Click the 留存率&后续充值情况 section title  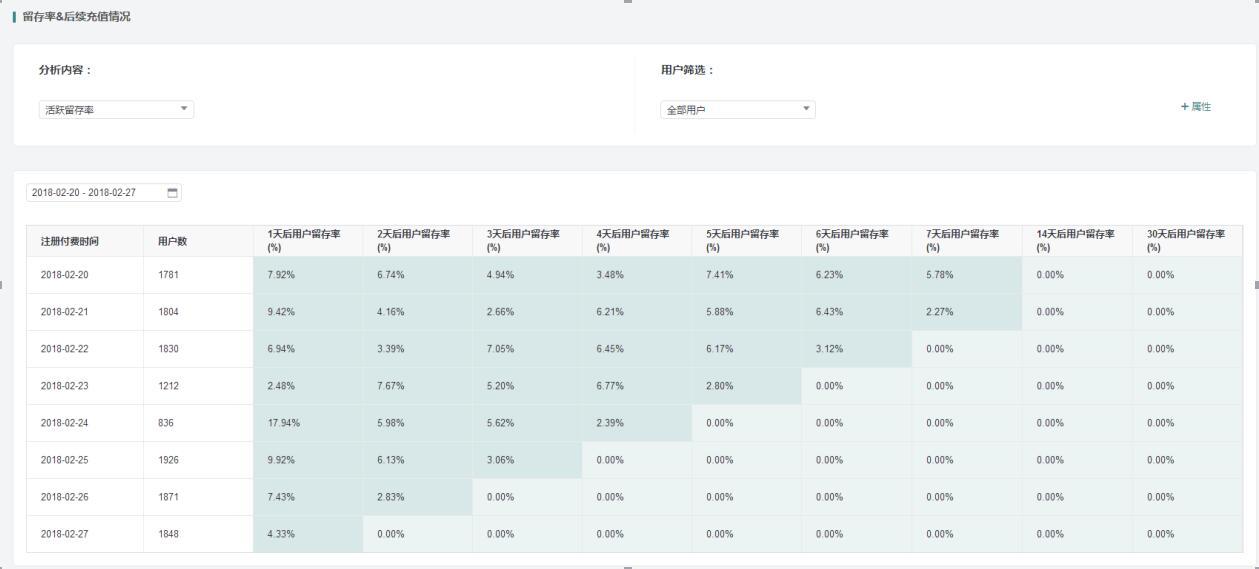[x=77, y=17]
